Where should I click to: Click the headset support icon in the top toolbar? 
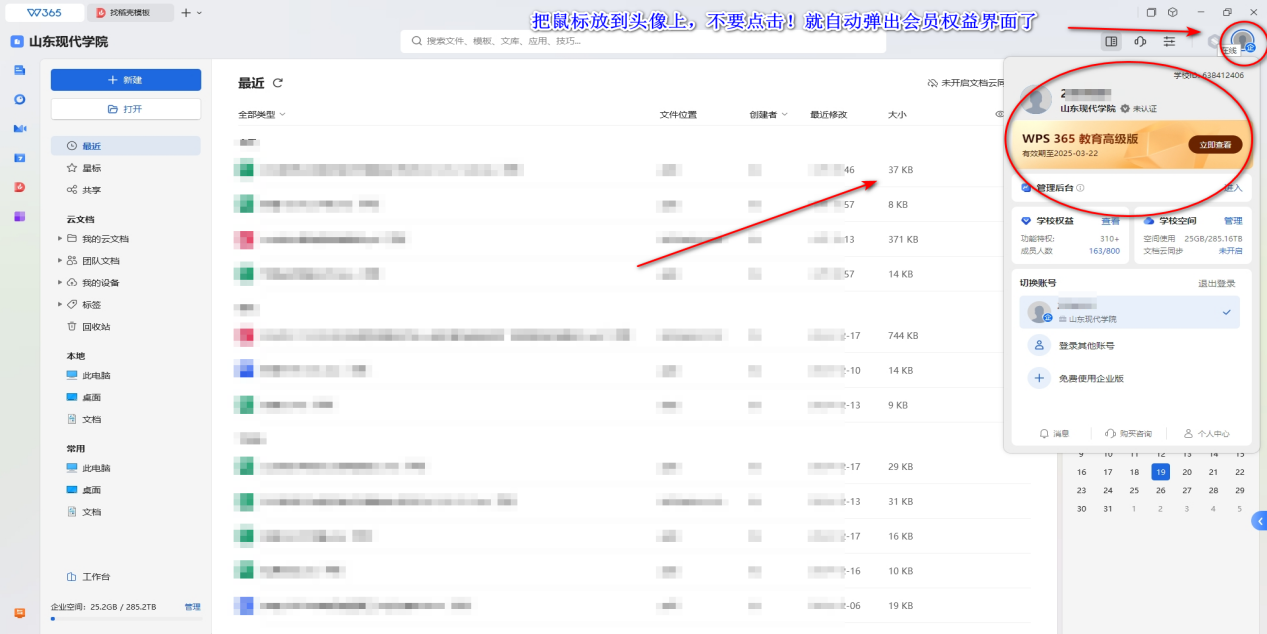1140,42
